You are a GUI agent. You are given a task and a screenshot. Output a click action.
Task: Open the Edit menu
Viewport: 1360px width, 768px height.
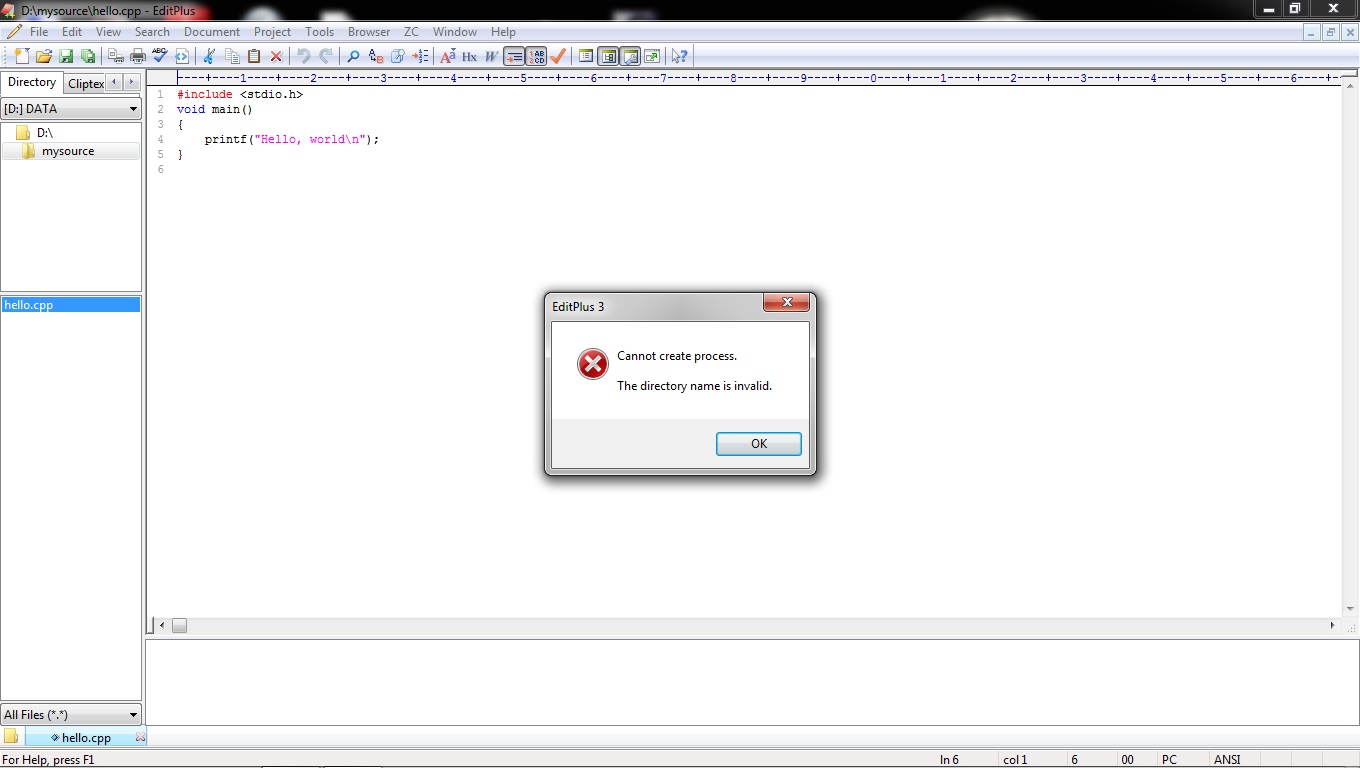[x=72, y=32]
